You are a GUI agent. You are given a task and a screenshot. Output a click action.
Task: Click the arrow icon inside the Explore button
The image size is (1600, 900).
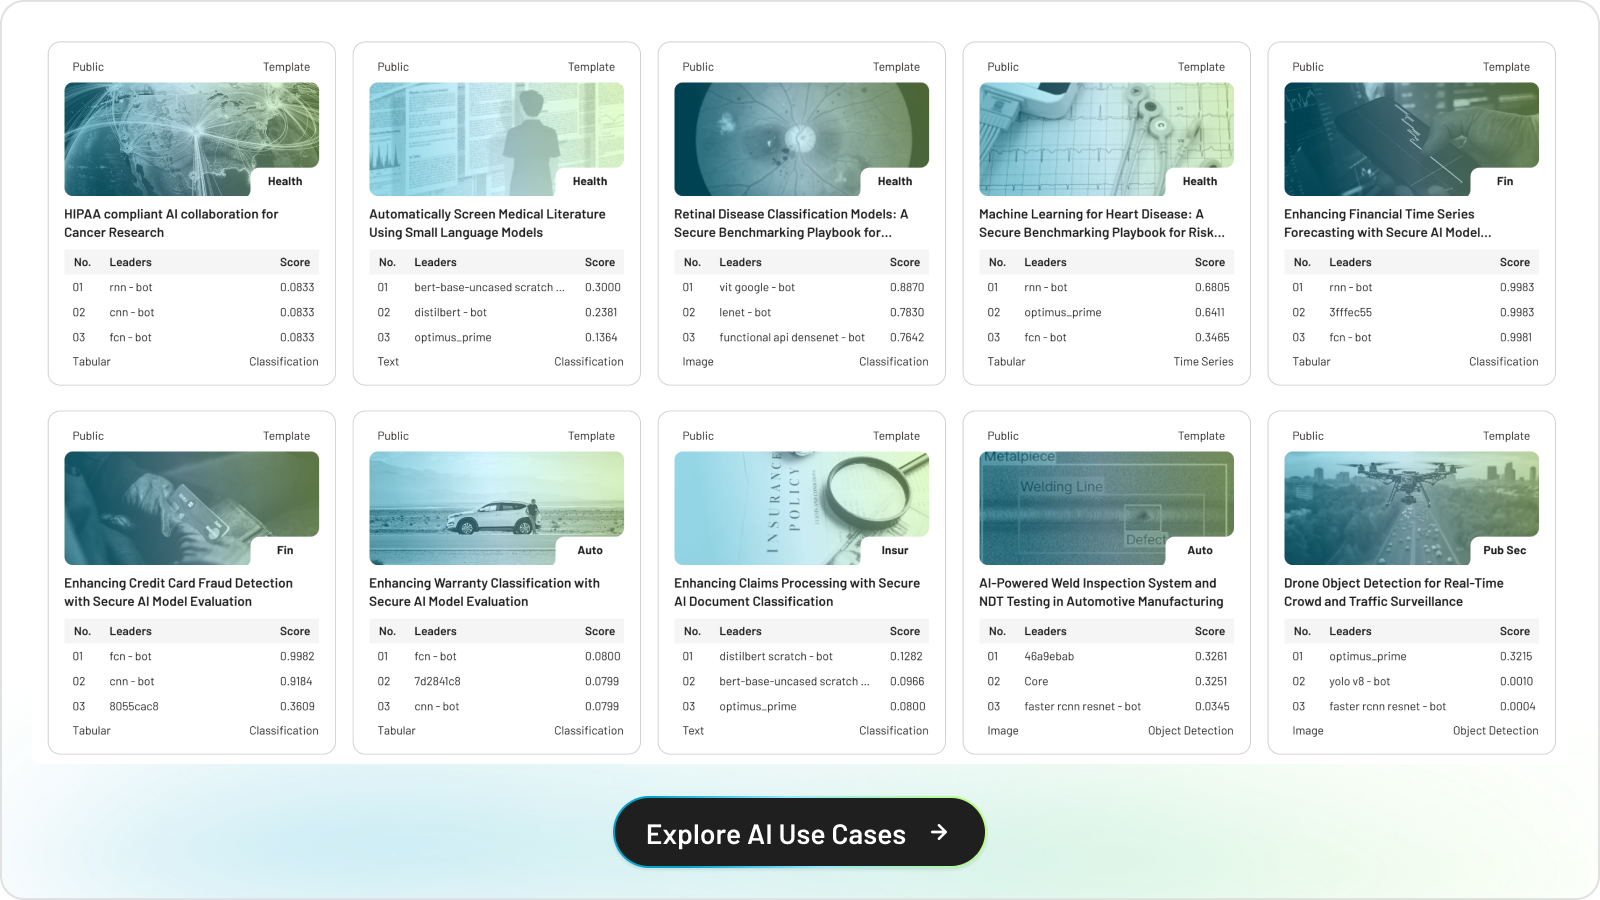click(x=938, y=832)
